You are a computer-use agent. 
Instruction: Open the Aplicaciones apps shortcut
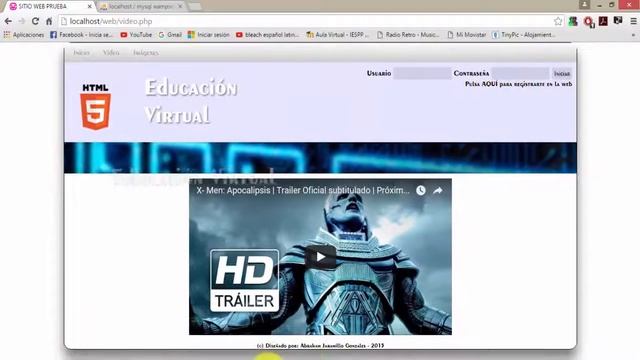tap(24, 35)
